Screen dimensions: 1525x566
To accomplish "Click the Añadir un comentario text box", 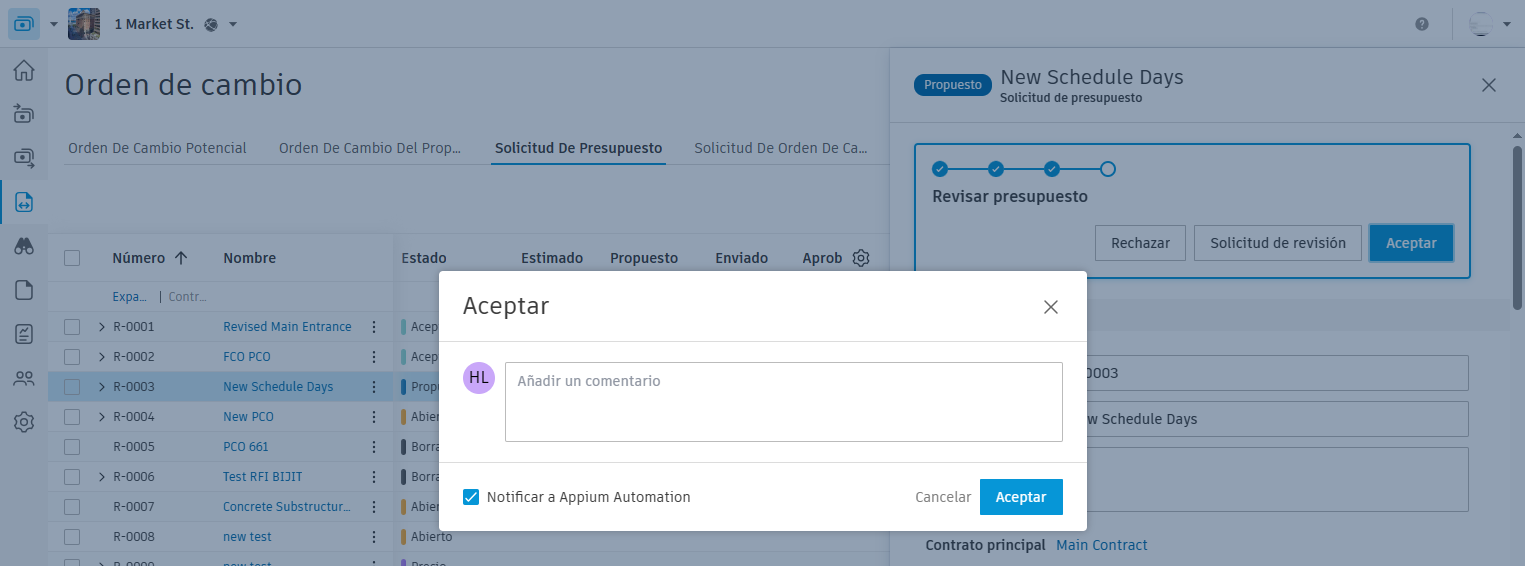I will pos(783,402).
